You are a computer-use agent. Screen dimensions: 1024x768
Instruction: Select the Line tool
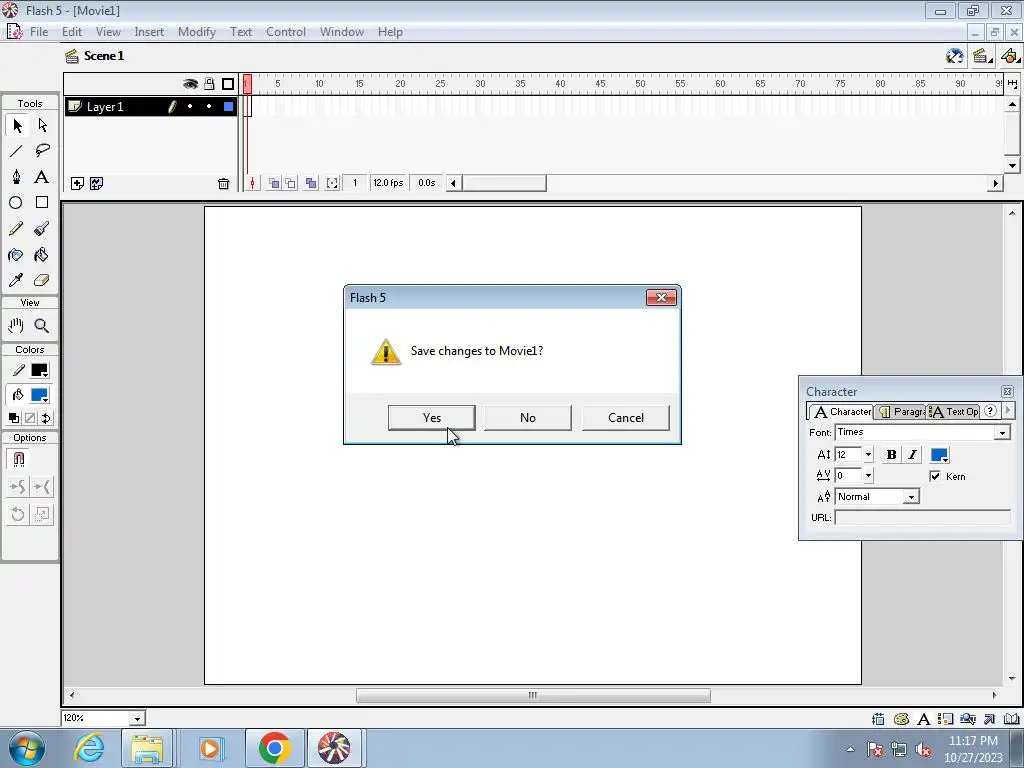pyautogui.click(x=16, y=151)
